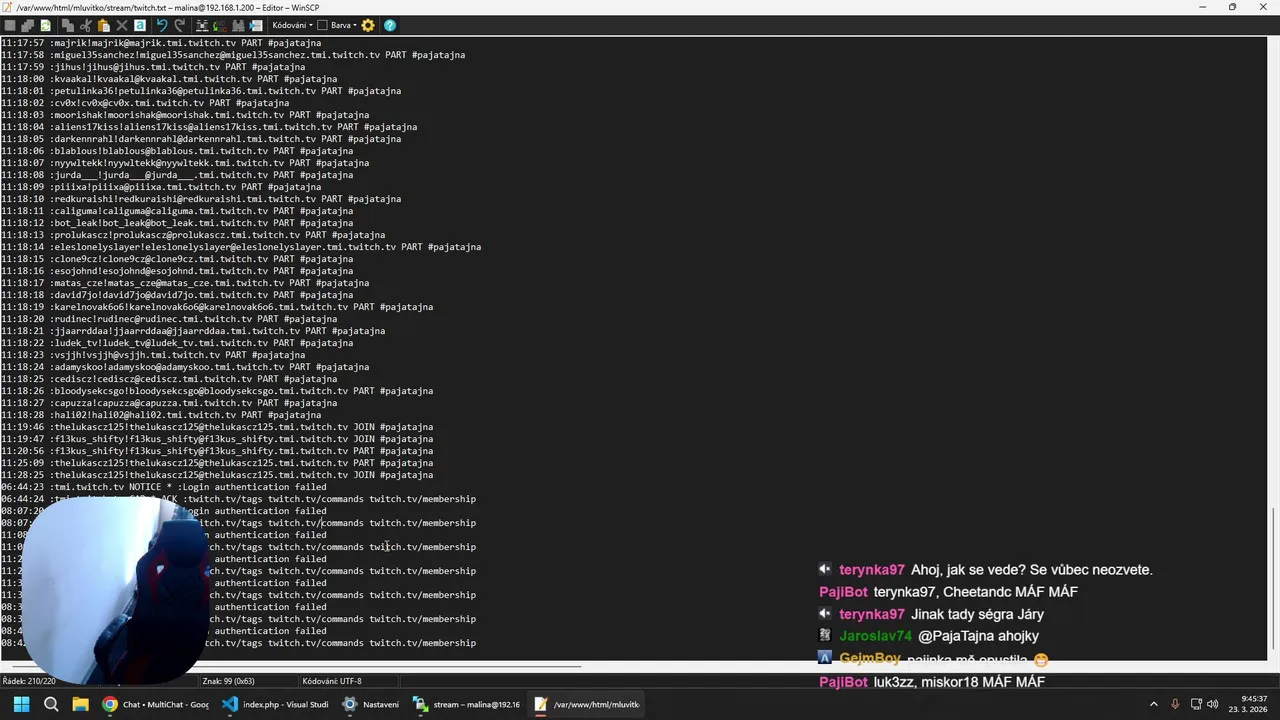Click the Cut scissors icon

[85, 25]
